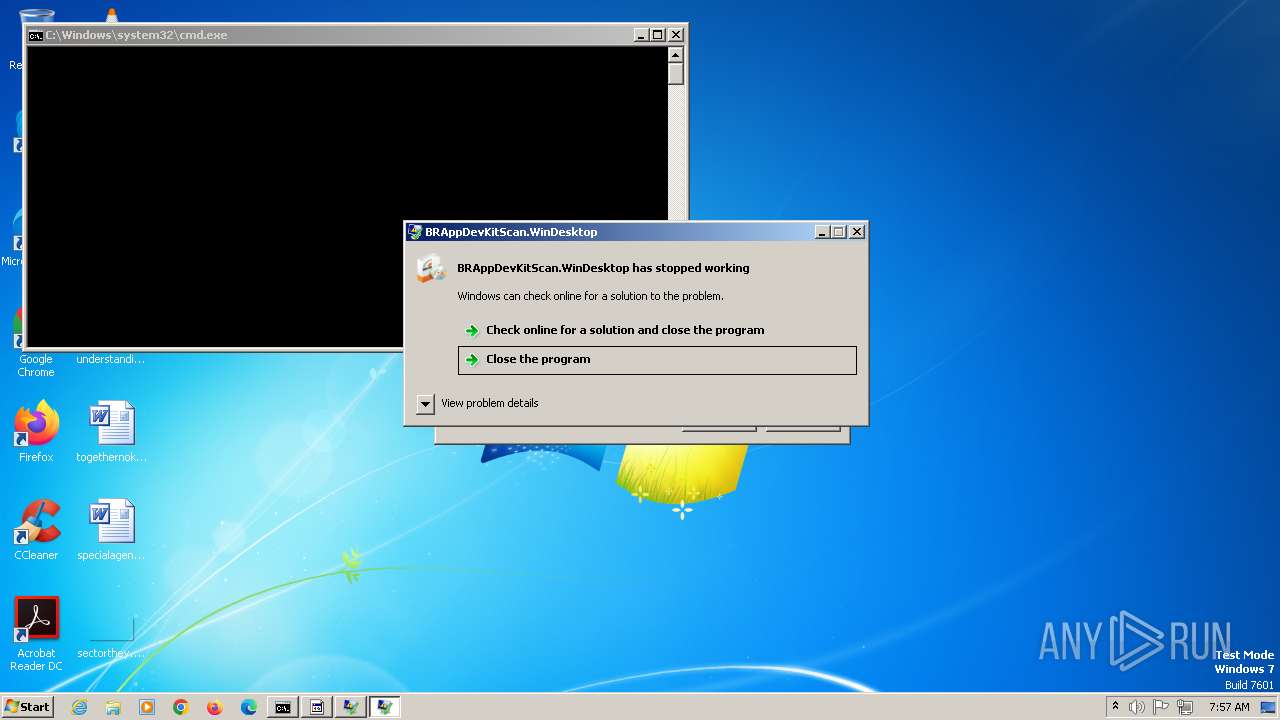
Task: Select the 'understandi...' desktop file label
Action: click(x=111, y=359)
